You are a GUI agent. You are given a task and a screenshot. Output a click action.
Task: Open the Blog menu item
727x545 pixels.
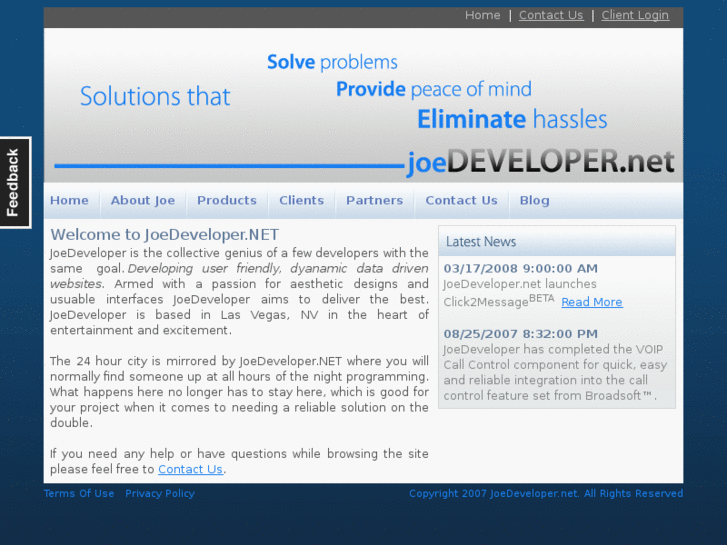[x=534, y=200]
